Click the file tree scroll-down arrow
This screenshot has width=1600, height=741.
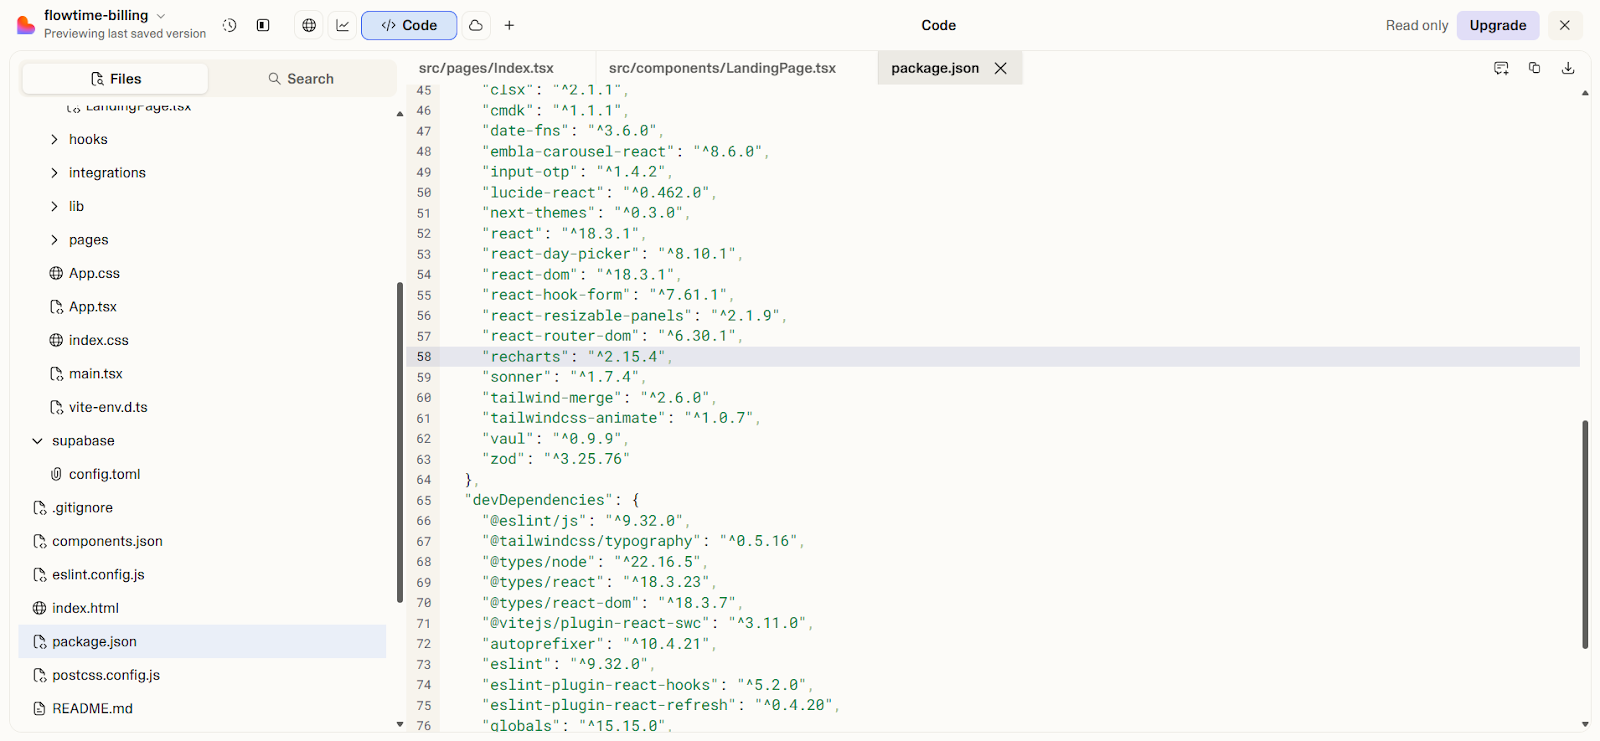pyautogui.click(x=400, y=724)
